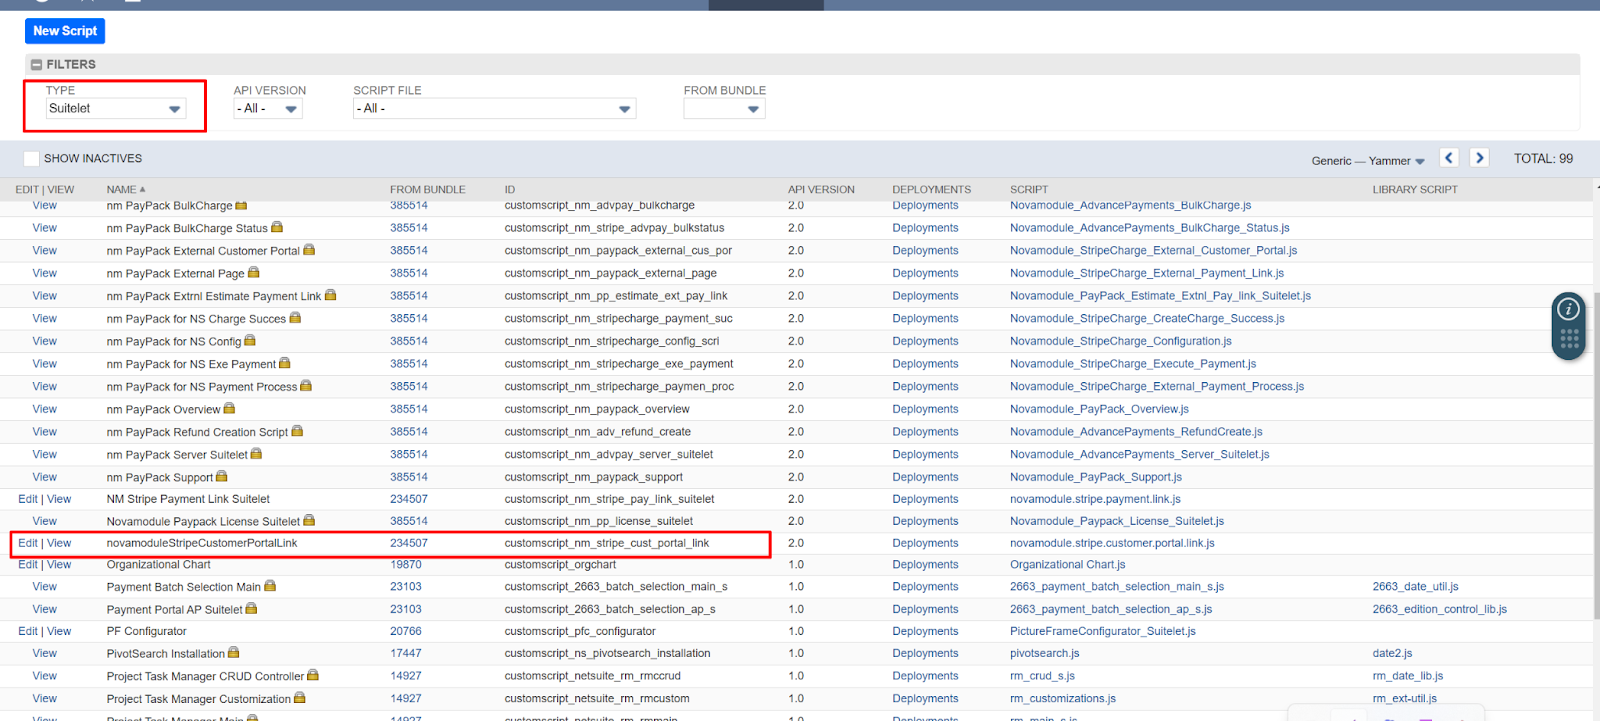
Task: Expand the Script File dropdown
Action: pos(494,109)
